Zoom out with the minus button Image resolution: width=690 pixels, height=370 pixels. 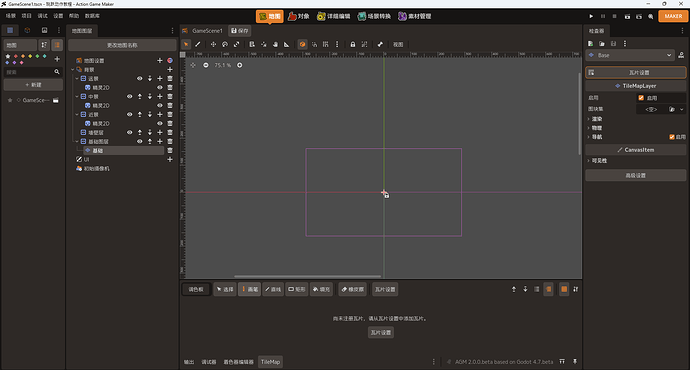(x=206, y=65)
